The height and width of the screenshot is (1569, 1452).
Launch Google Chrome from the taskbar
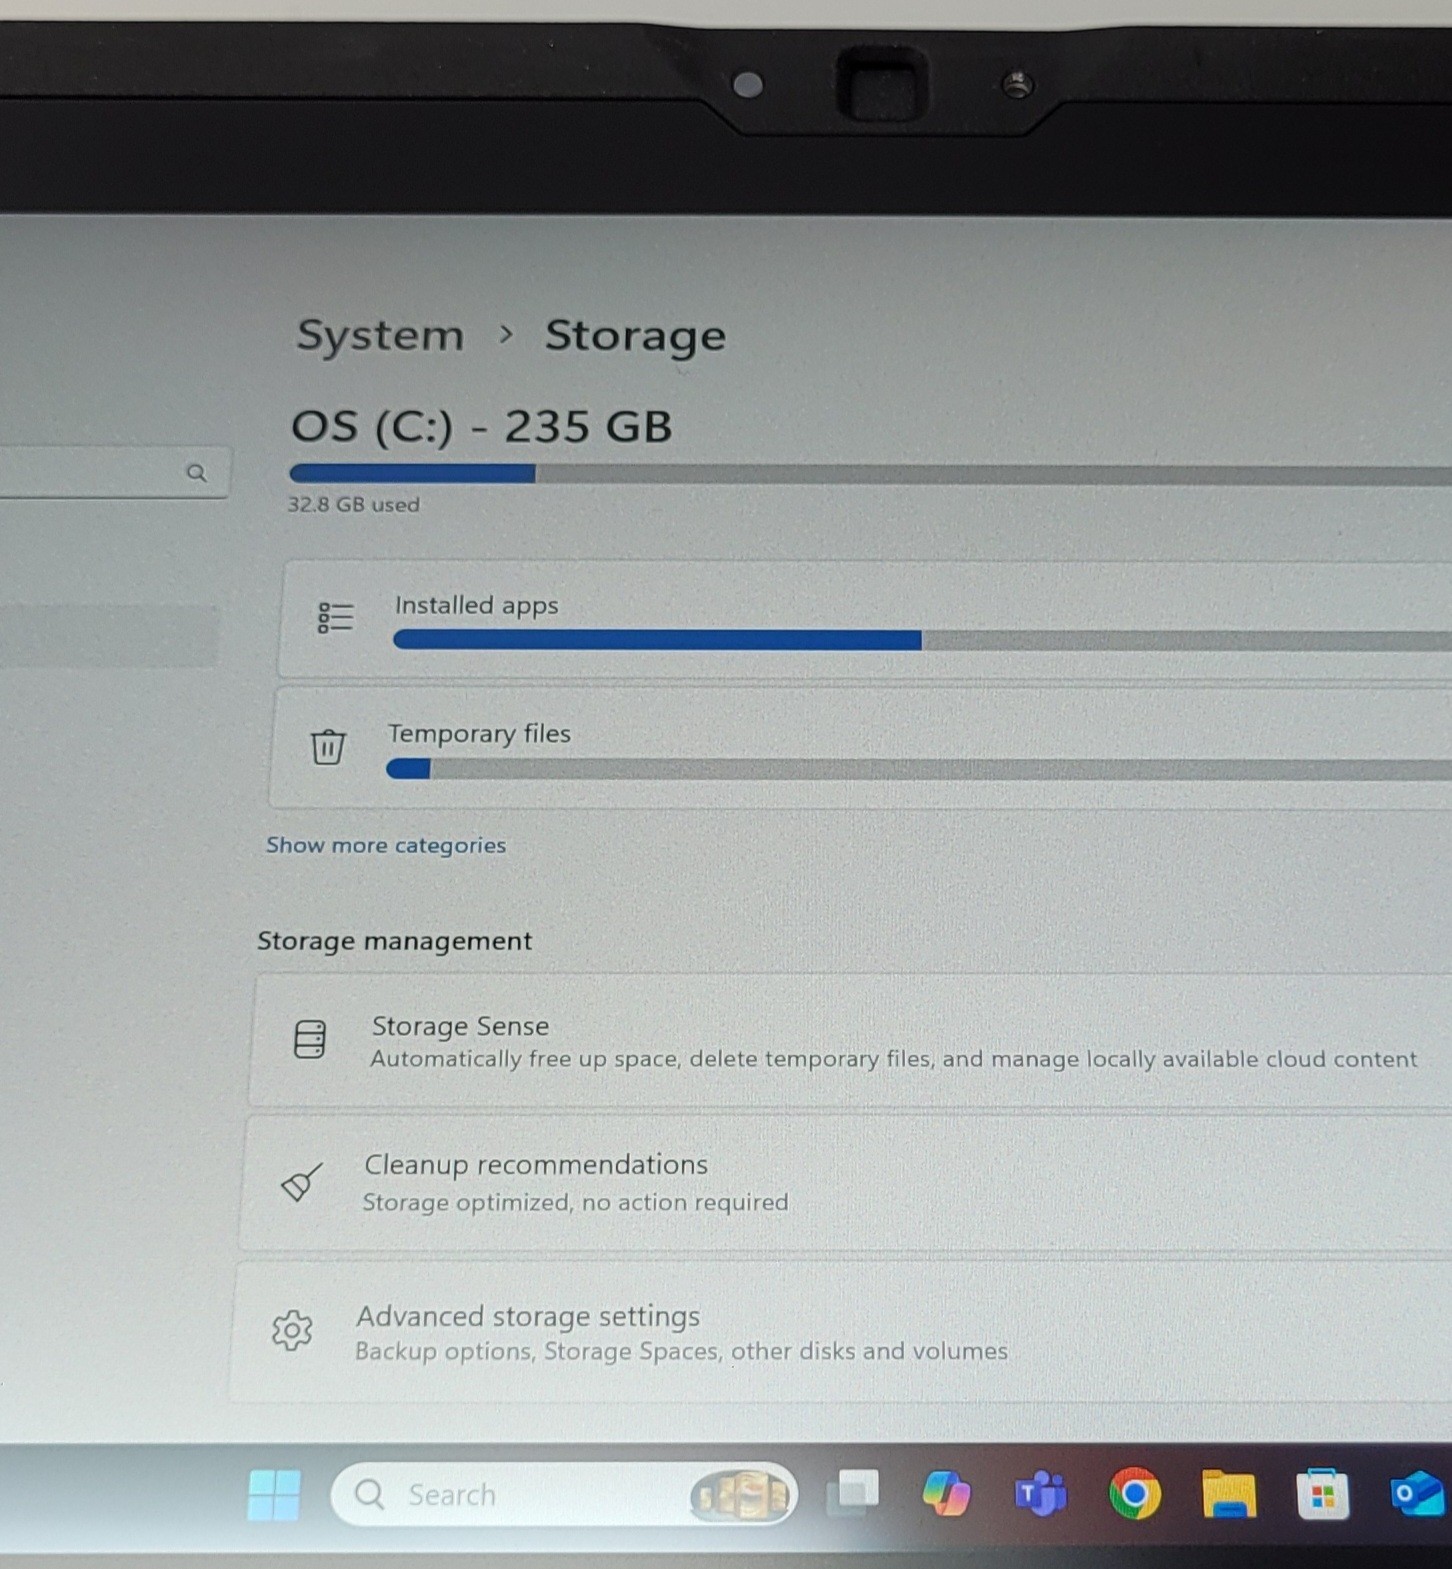click(x=1134, y=1494)
